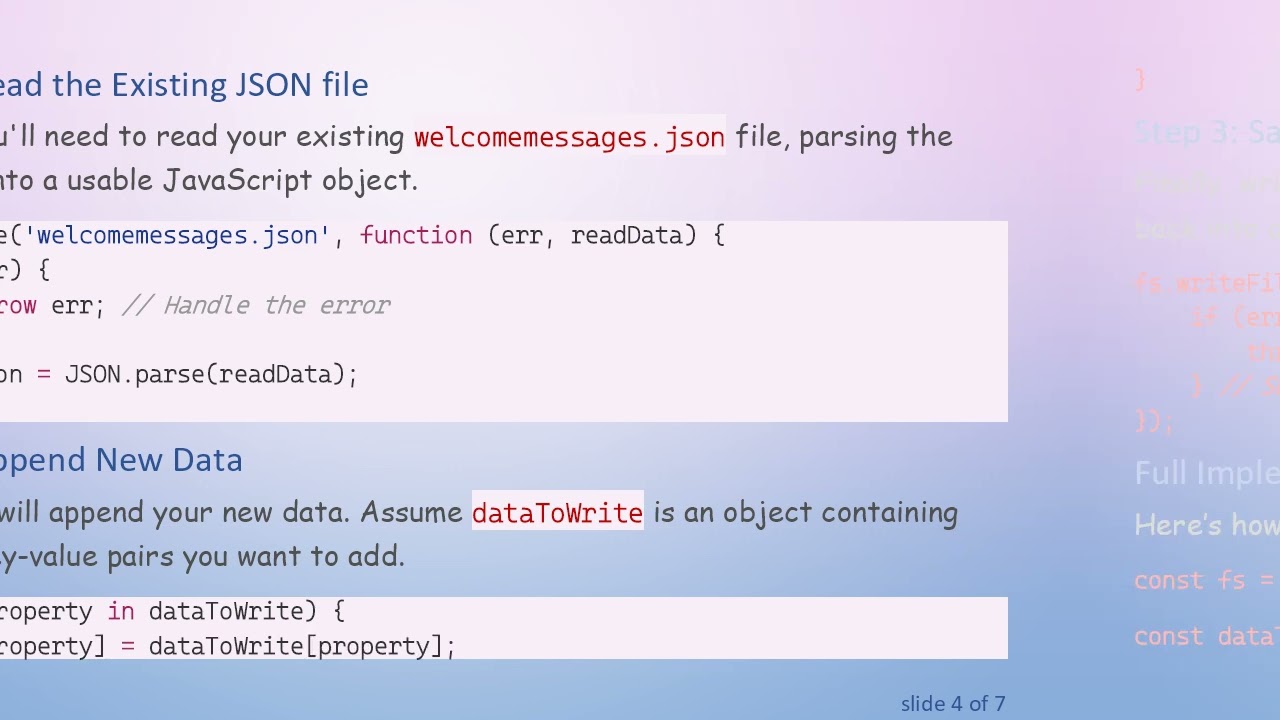Click the "function" keyword in code
The width and height of the screenshot is (1280, 720).
(416, 235)
